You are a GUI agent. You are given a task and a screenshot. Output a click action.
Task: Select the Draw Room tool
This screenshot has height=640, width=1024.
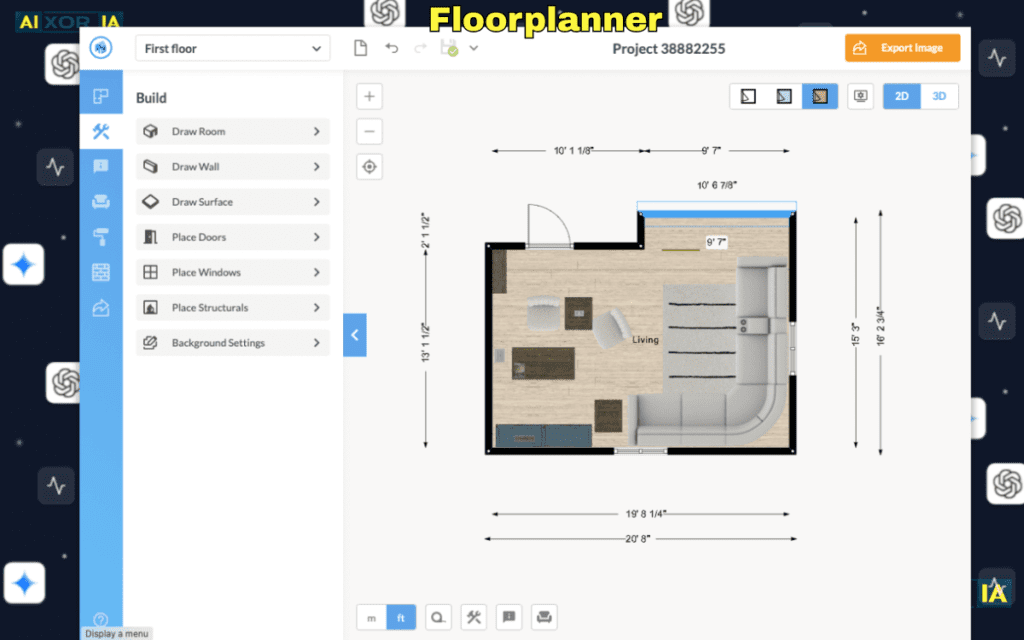click(232, 131)
